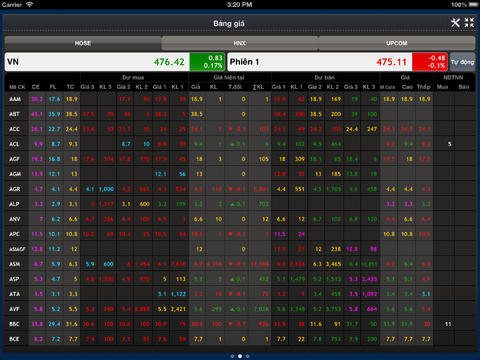This screenshot has width=480, height=360.
Task: Select the ASIAGF stock symbol
Action: click(x=17, y=249)
